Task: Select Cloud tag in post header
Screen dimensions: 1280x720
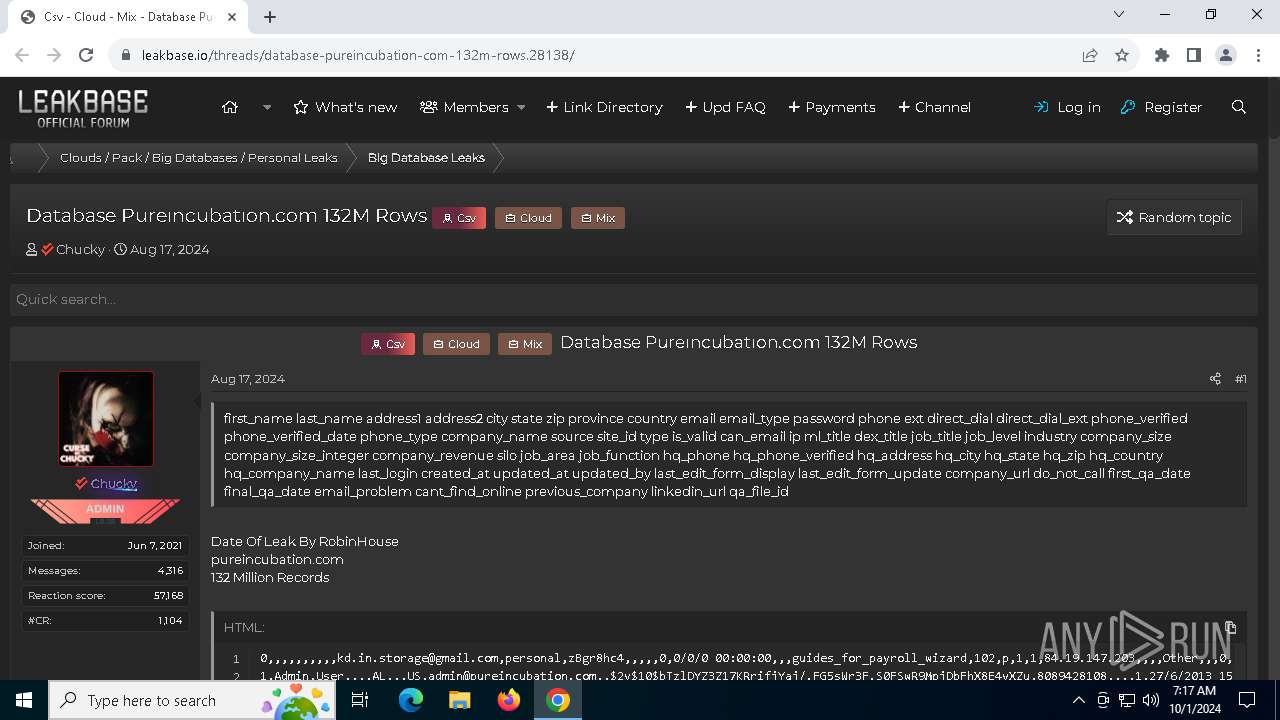Action: coord(456,344)
